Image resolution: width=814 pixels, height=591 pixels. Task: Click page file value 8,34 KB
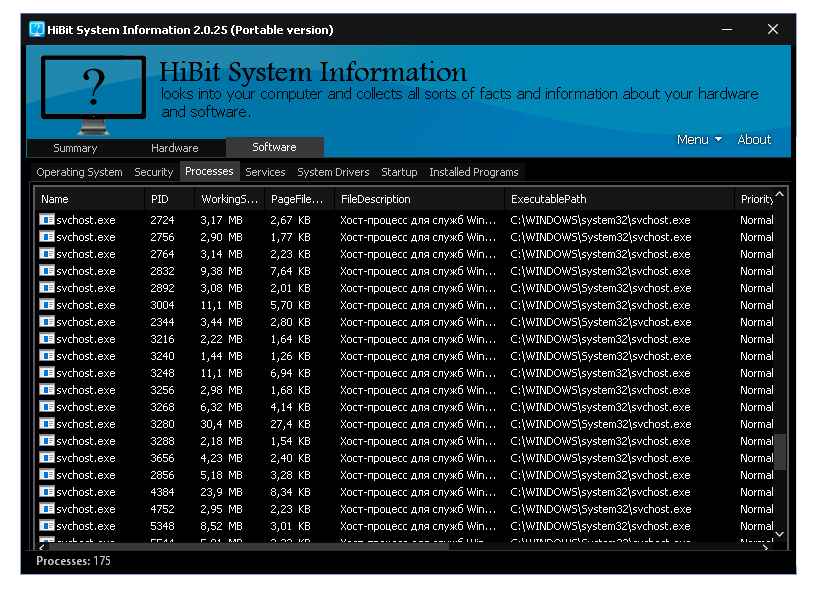[x=290, y=492]
